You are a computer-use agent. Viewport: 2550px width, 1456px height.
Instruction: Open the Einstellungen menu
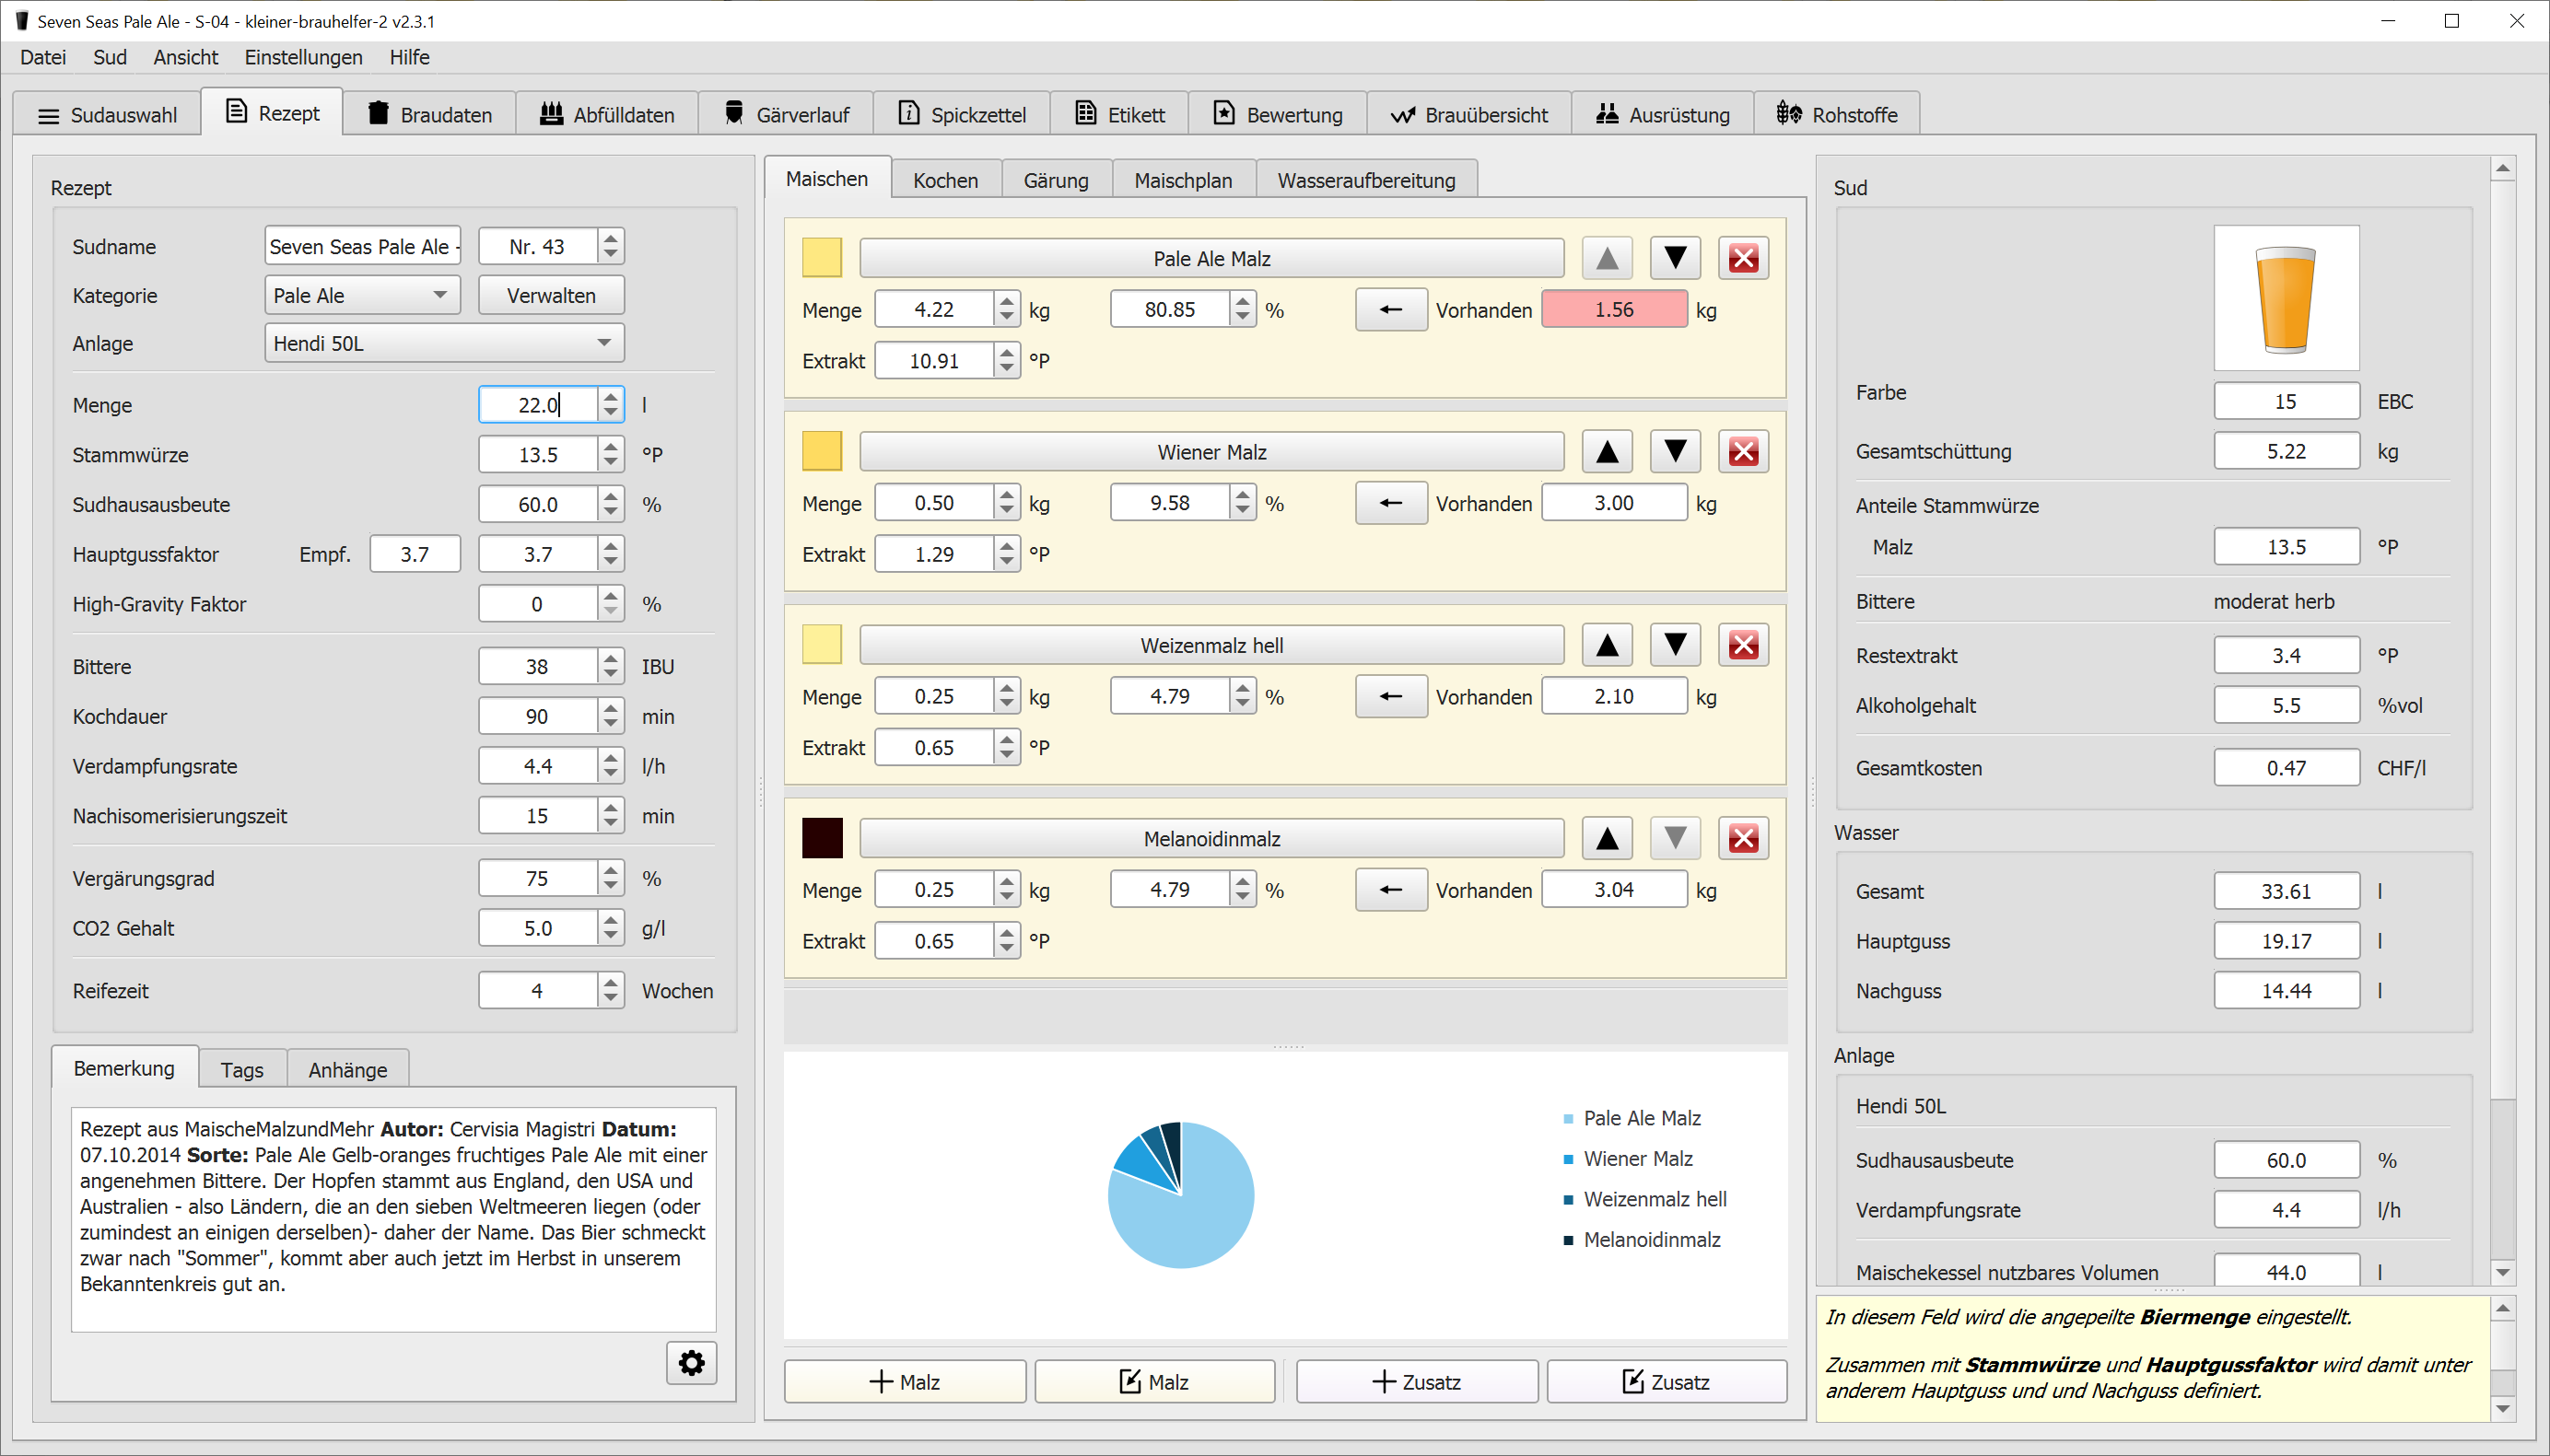[x=303, y=57]
